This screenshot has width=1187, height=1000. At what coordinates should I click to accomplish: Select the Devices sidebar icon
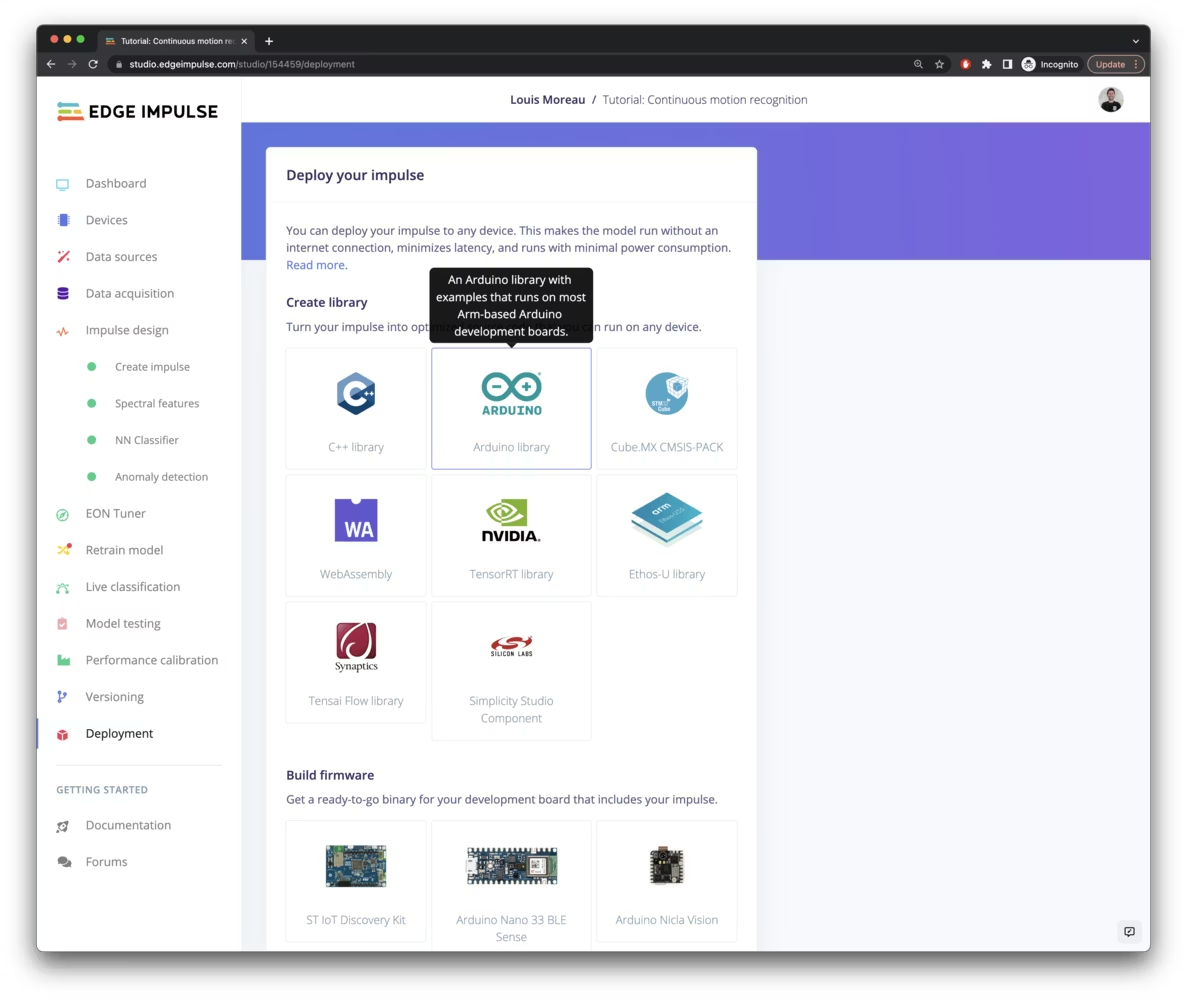[62, 219]
